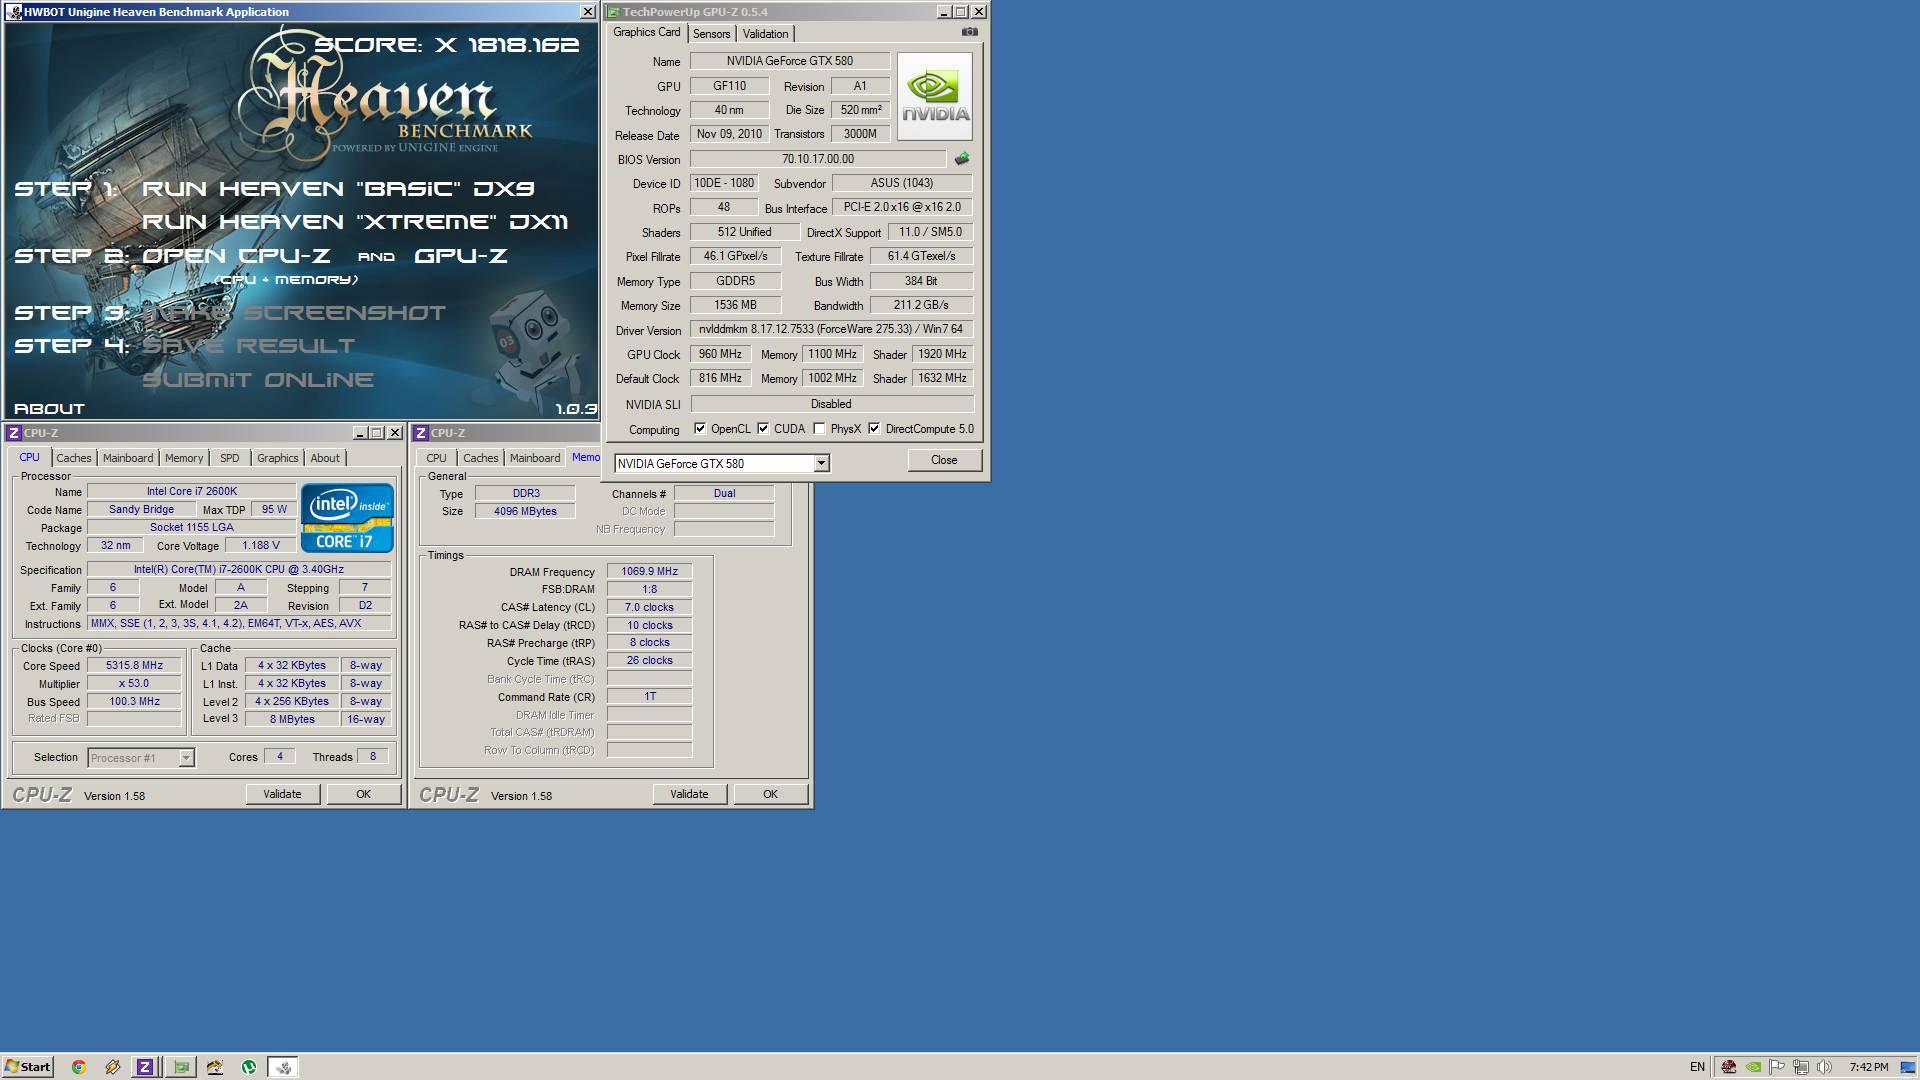Click the EN language indicator
Screen dimensions: 1920x1080
click(1697, 1067)
